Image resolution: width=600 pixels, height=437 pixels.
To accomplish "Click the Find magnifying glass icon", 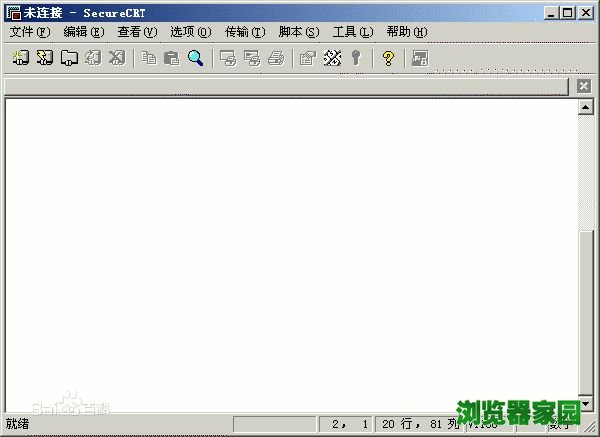I will [196, 58].
